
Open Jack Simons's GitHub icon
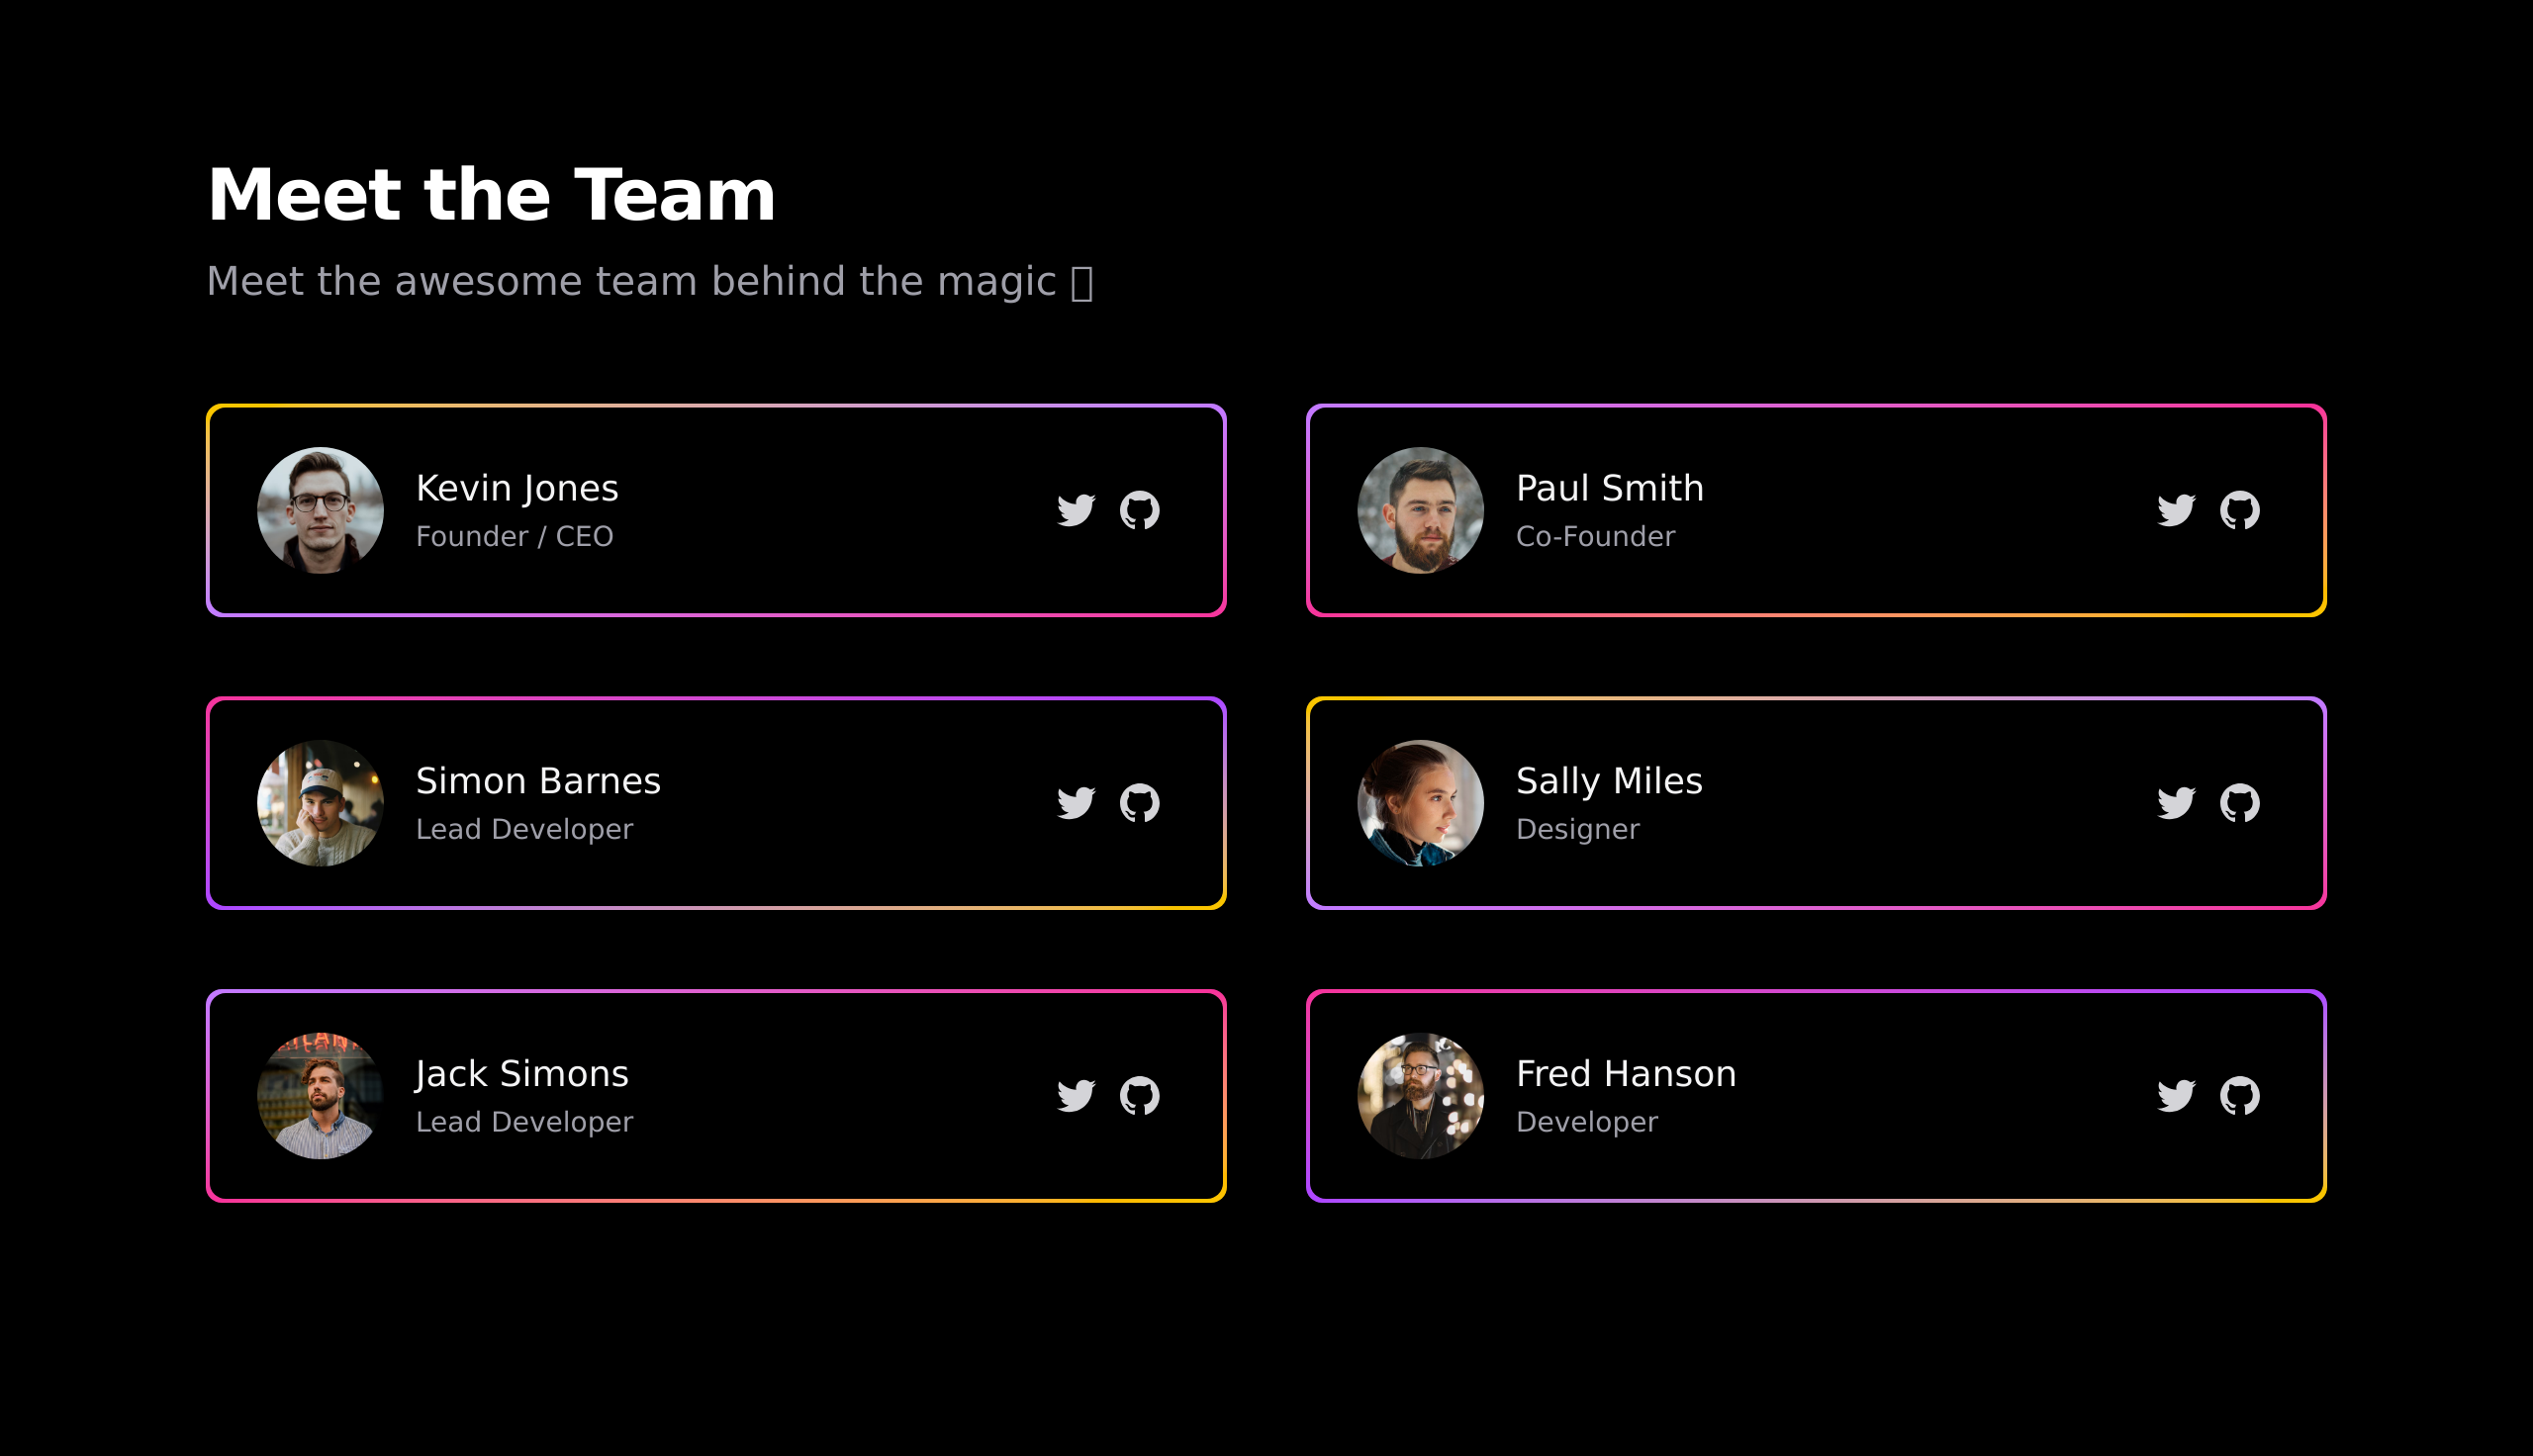[1140, 1096]
